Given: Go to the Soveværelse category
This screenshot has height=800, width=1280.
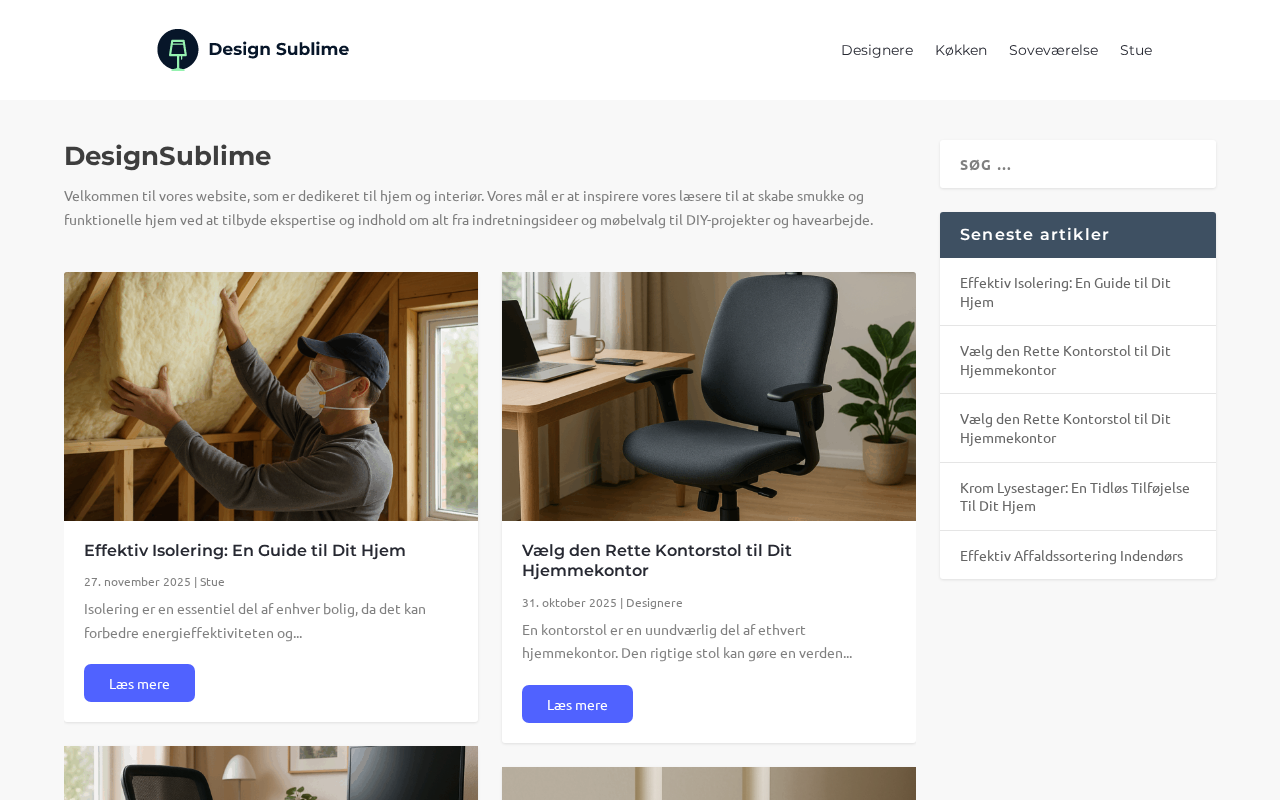Looking at the screenshot, I should coord(1053,50).
